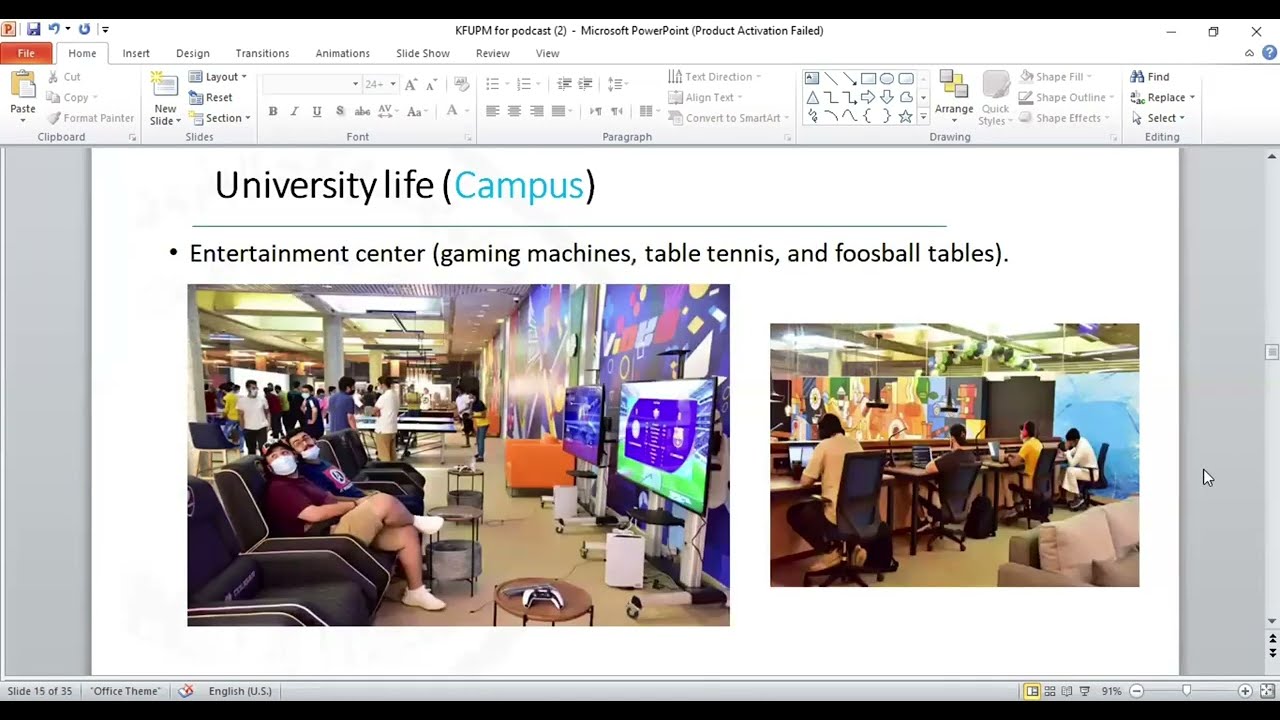Open the Change Case dropdown
The height and width of the screenshot is (720, 1280).
[x=418, y=111]
